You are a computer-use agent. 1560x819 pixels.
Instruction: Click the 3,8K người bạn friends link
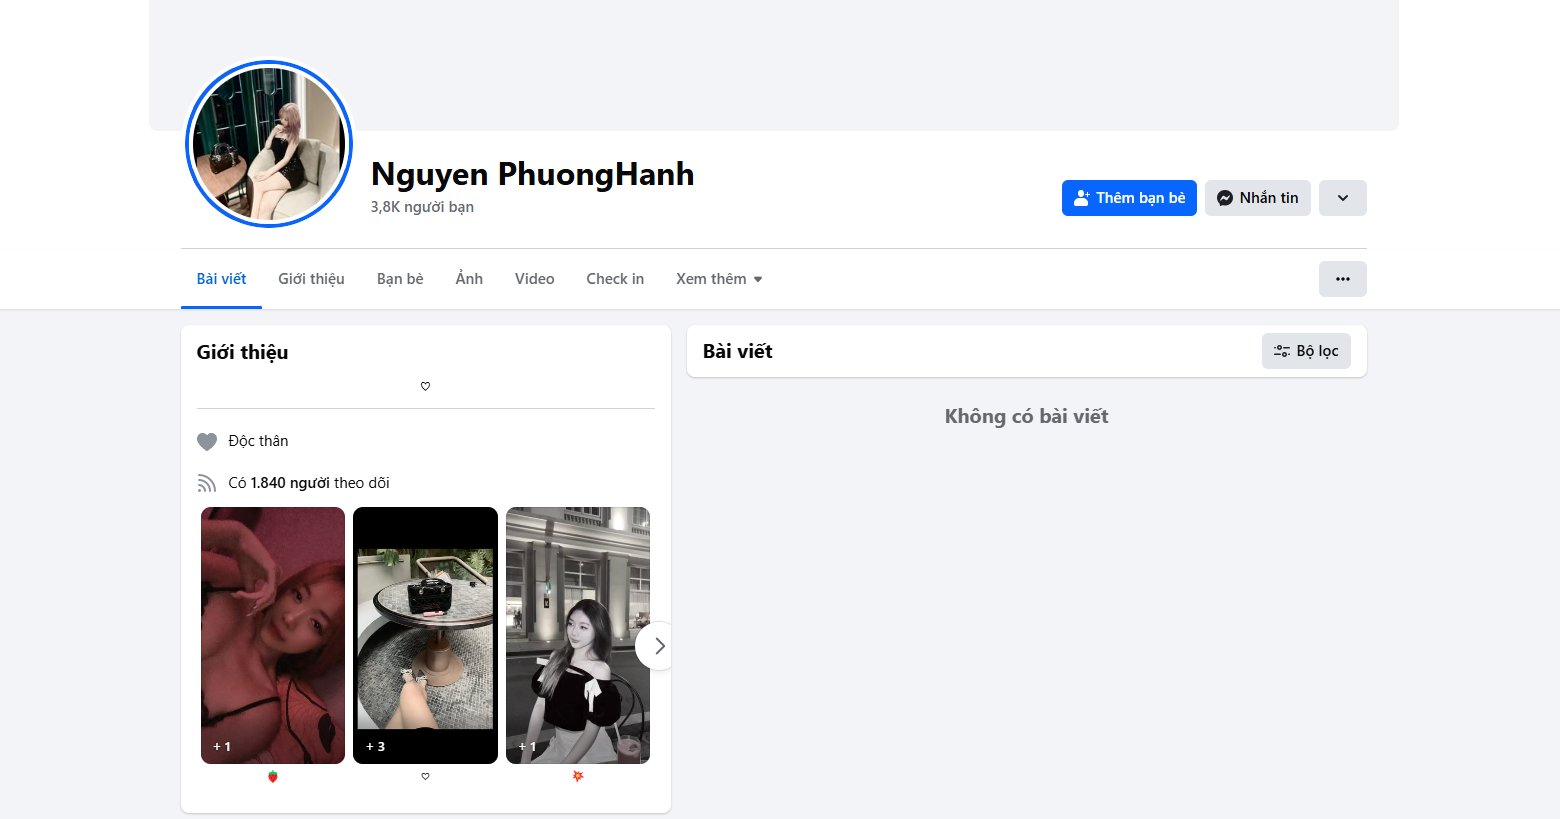(x=422, y=207)
